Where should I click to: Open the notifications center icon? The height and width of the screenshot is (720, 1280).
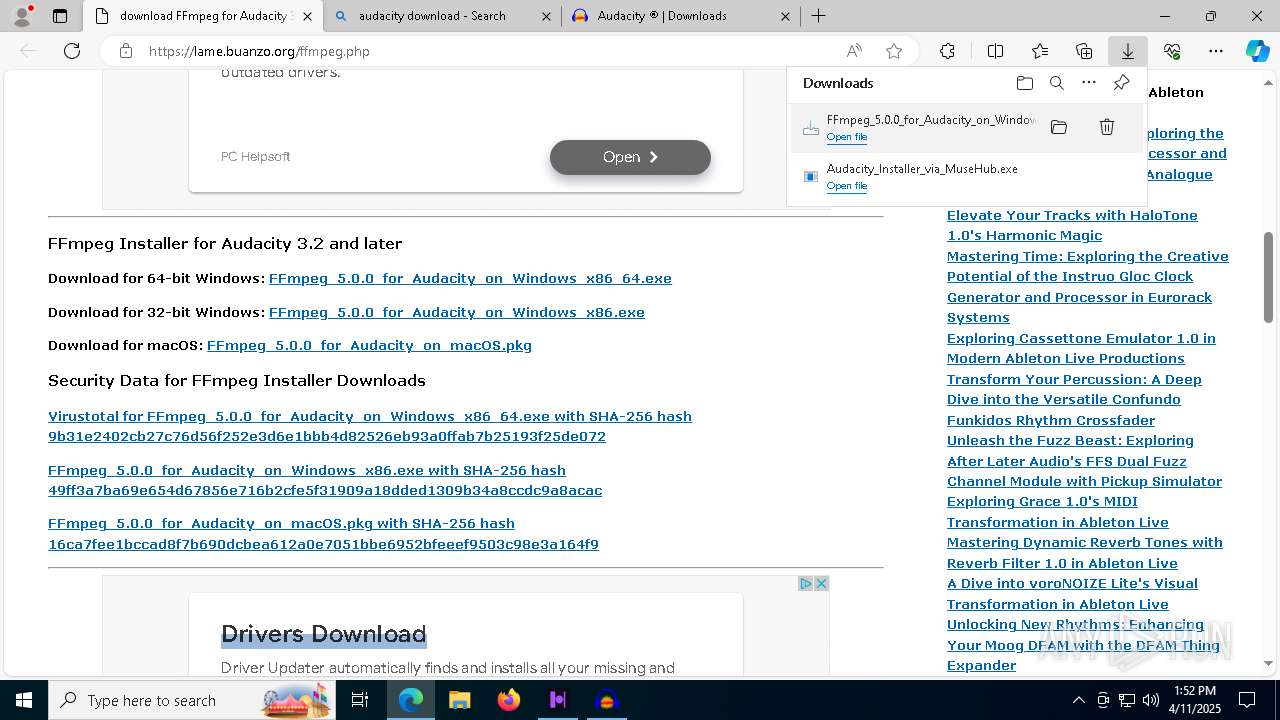point(1247,700)
